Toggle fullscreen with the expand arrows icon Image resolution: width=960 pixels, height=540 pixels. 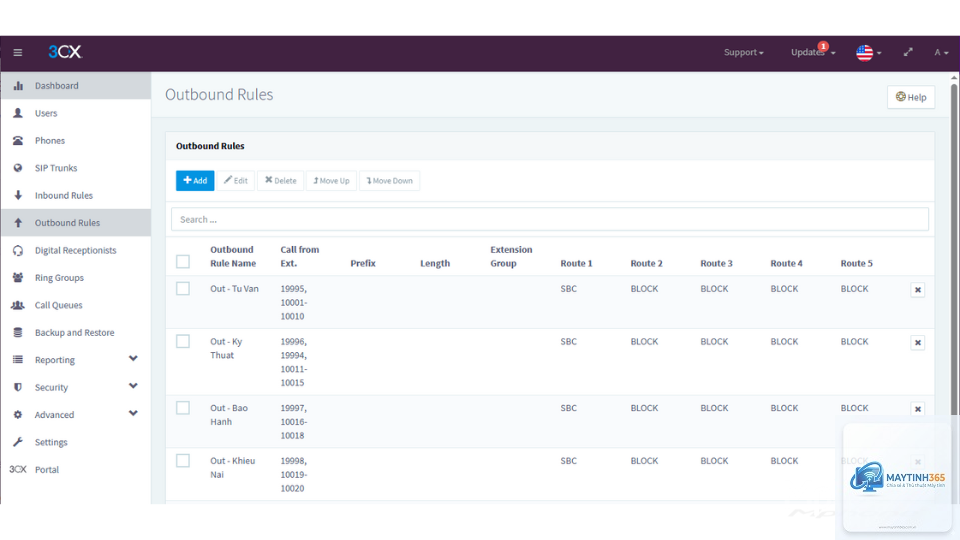tap(908, 52)
